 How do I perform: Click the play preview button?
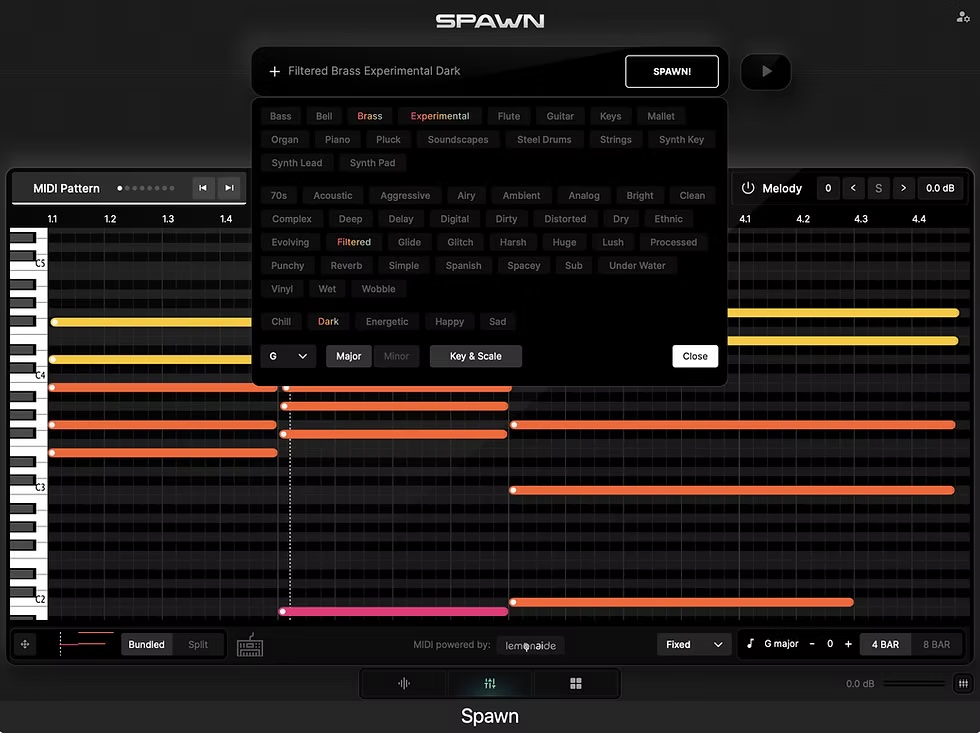(766, 72)
